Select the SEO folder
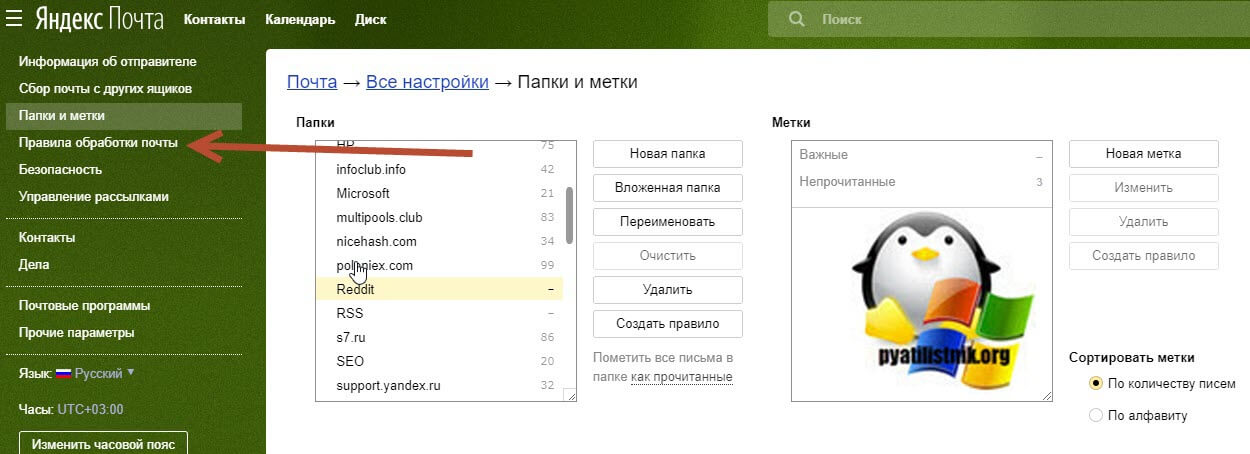Viewport: 1250px width, 454px height. (439, 362)
